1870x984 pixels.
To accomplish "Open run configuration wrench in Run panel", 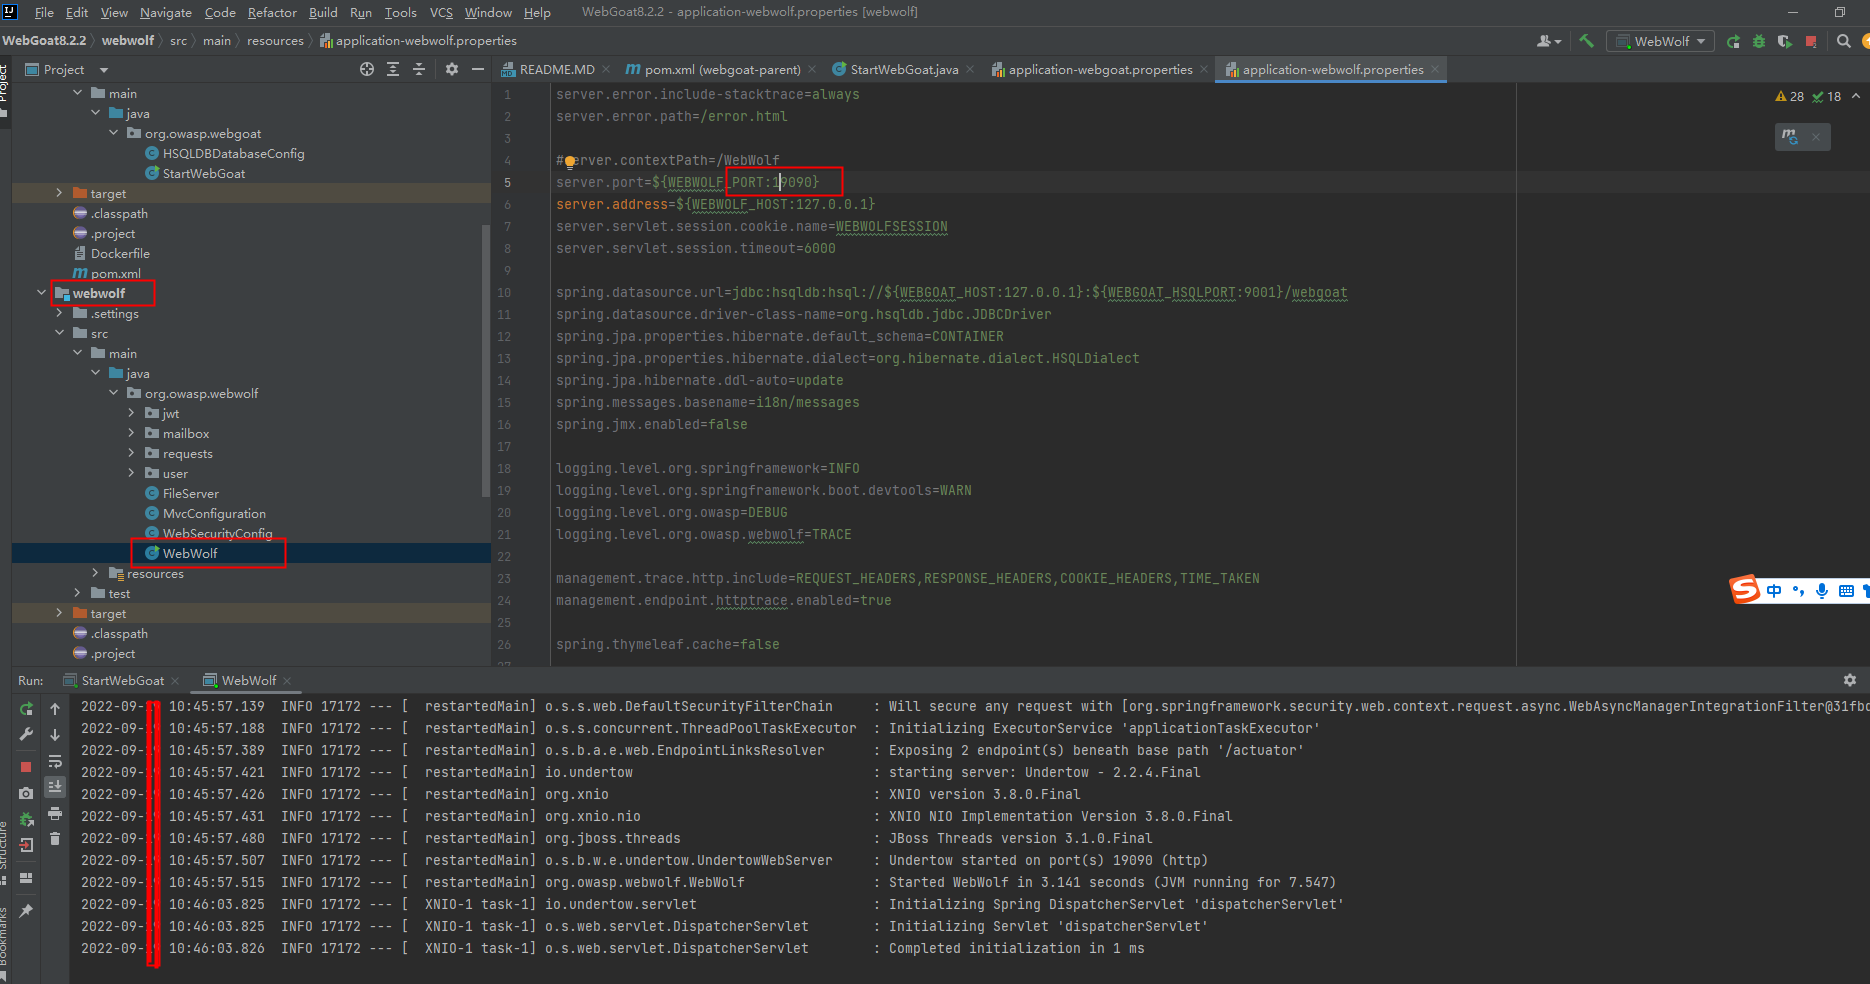I will [x=26, y=735].
